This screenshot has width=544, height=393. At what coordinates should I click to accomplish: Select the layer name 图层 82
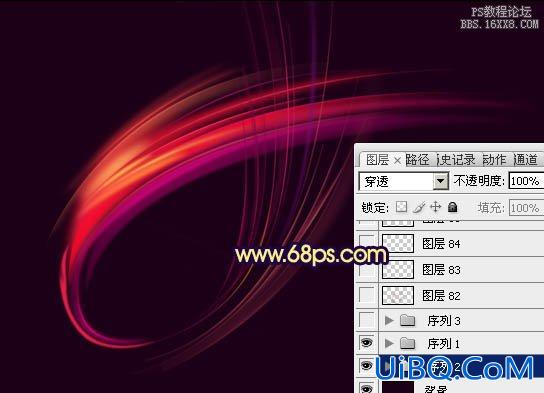coord(441,296)
